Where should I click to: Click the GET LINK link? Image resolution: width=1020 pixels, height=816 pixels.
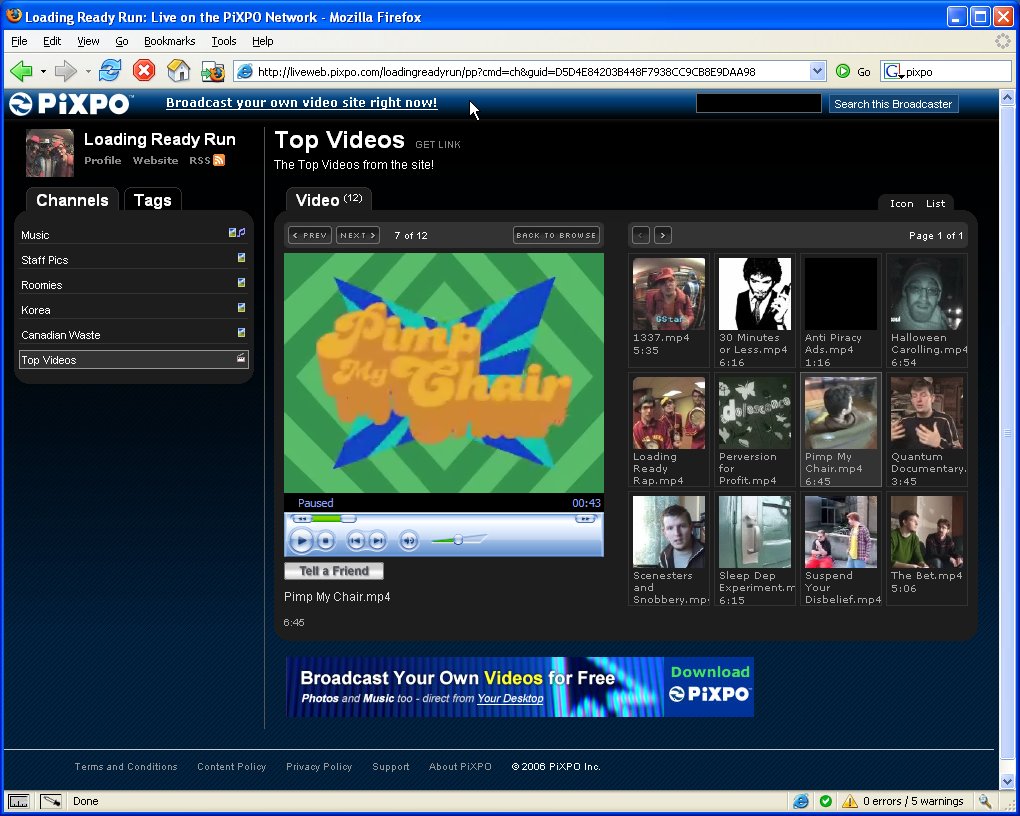pyautogui.click(x=438, y=144)
